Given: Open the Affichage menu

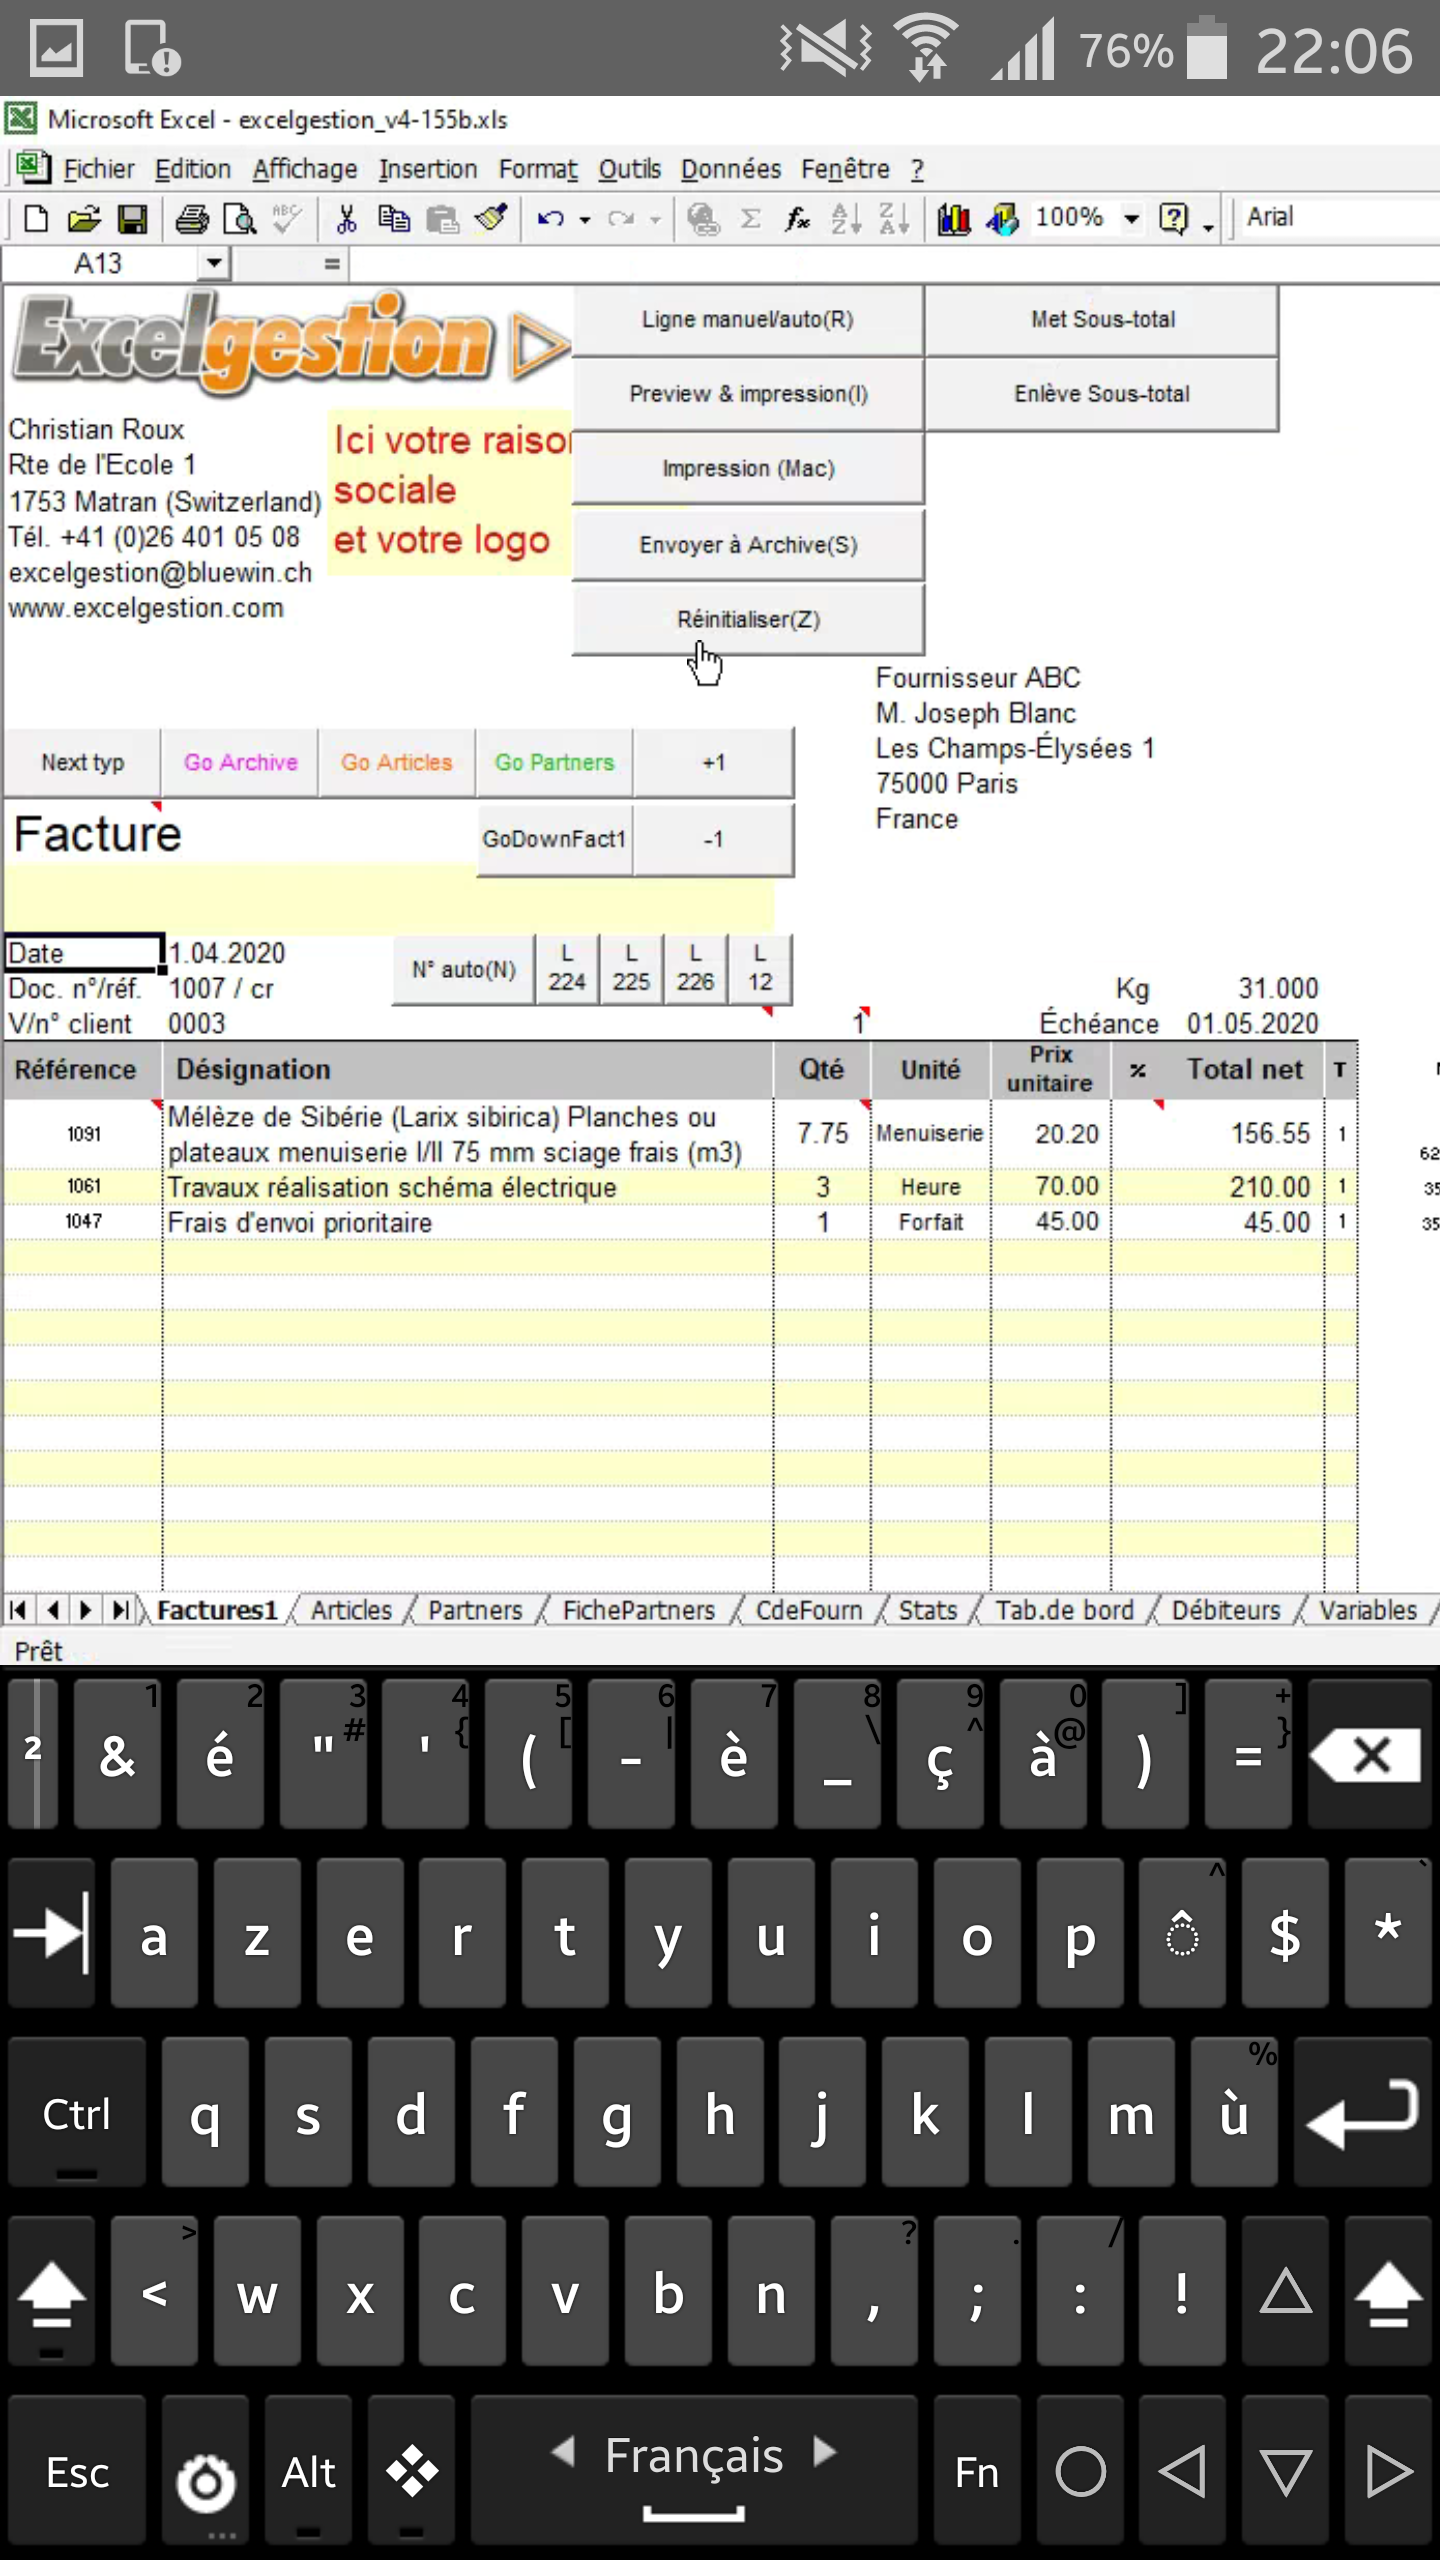Looking at the screenshot, I should point(304,169).
